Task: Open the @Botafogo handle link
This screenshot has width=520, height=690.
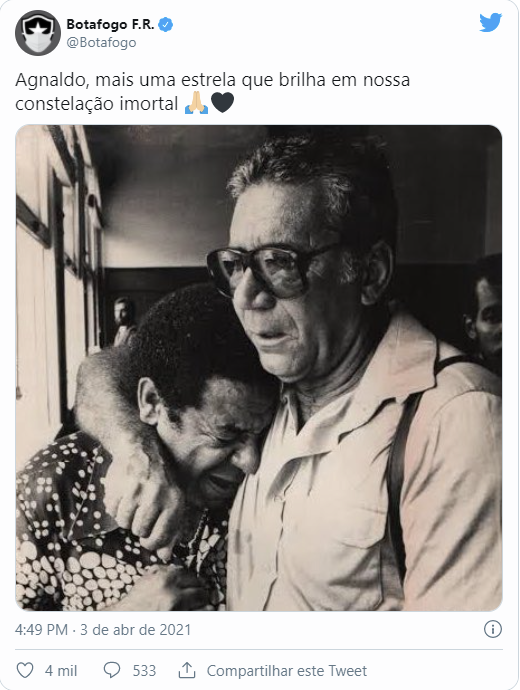Action: [101, 43]
